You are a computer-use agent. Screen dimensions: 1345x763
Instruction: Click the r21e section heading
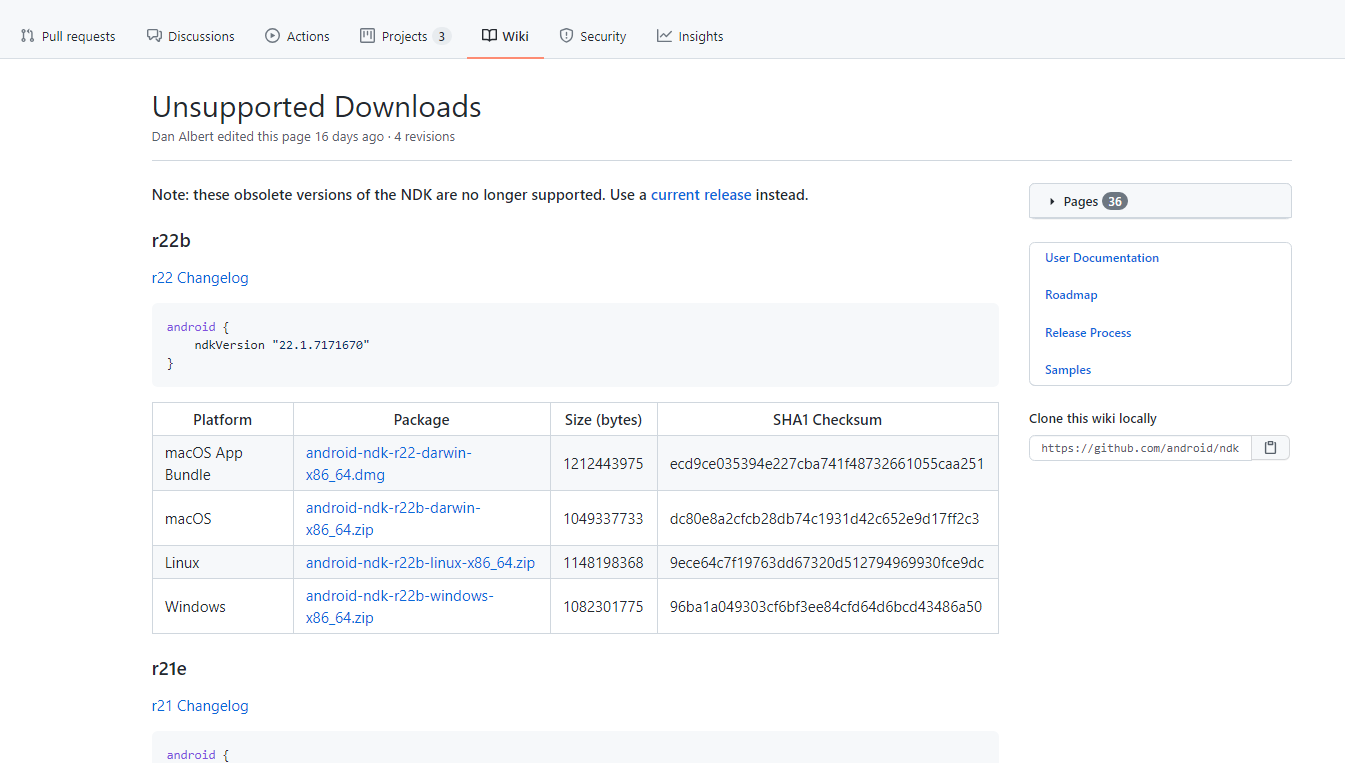pyautogui.click(x=170, y=669)
